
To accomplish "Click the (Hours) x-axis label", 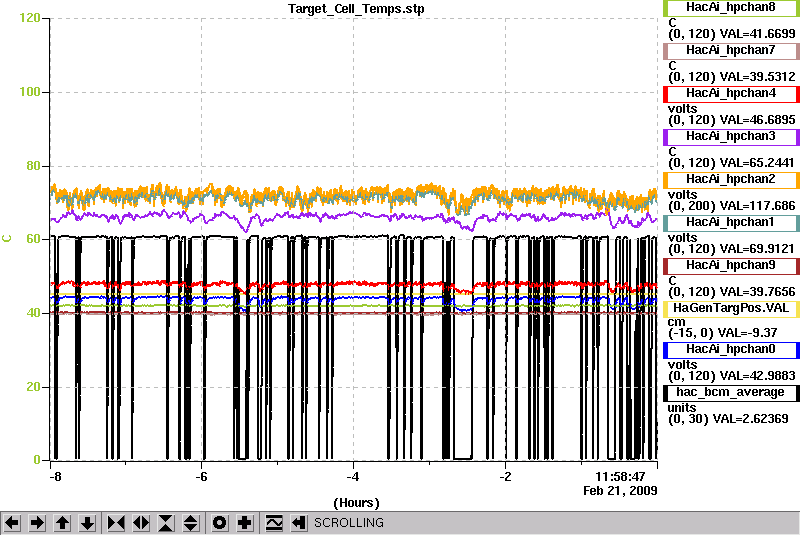I will 356,503.
